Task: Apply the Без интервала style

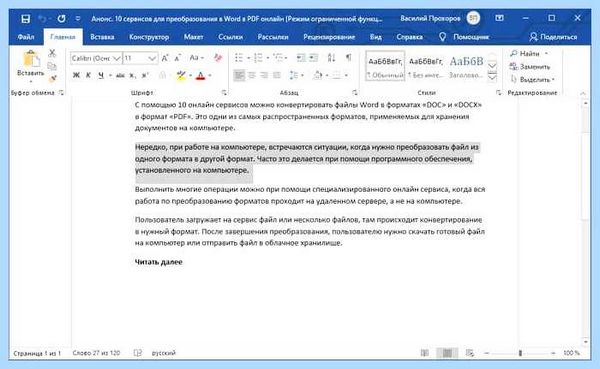Action: pyautogui.click(x=426, y=66)
